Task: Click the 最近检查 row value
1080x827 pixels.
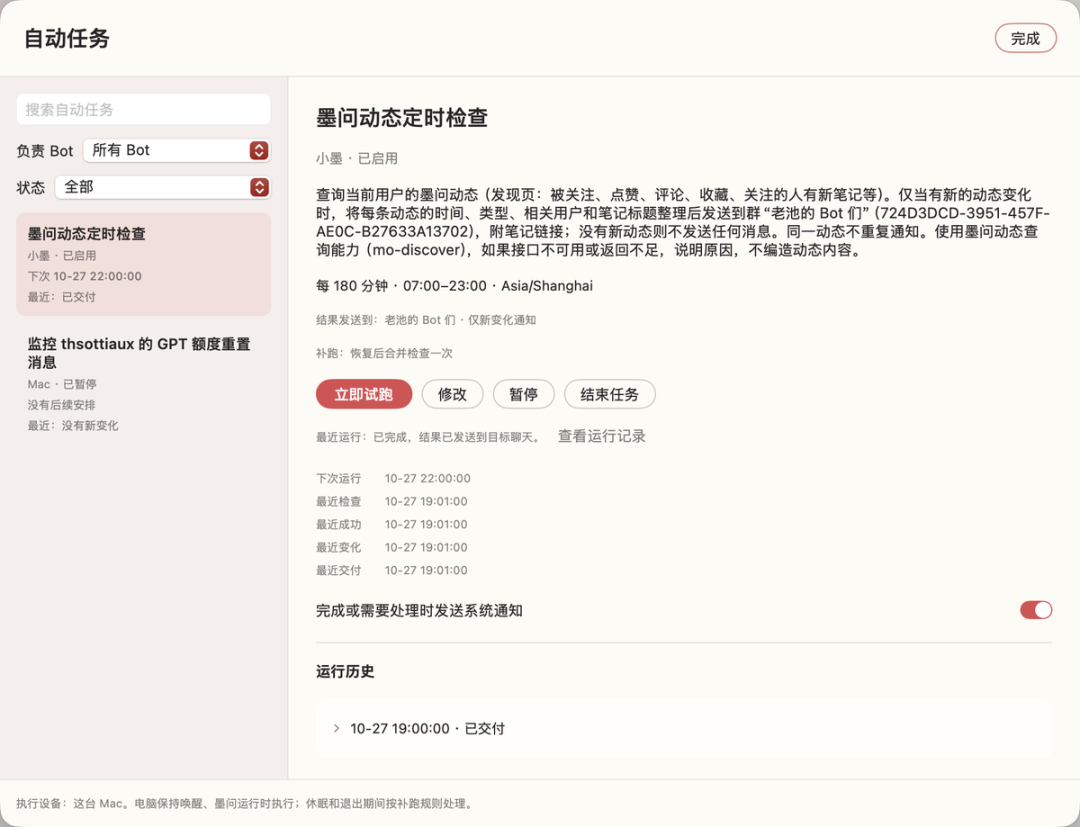Action: point(426,501)
